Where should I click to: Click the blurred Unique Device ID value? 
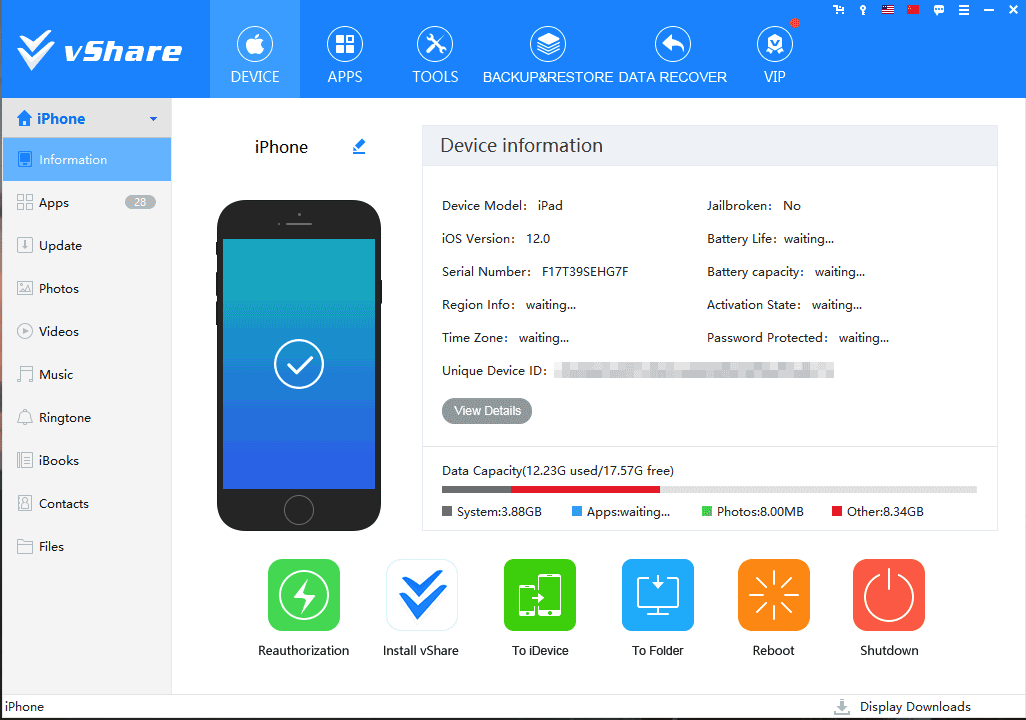[694, 370]
